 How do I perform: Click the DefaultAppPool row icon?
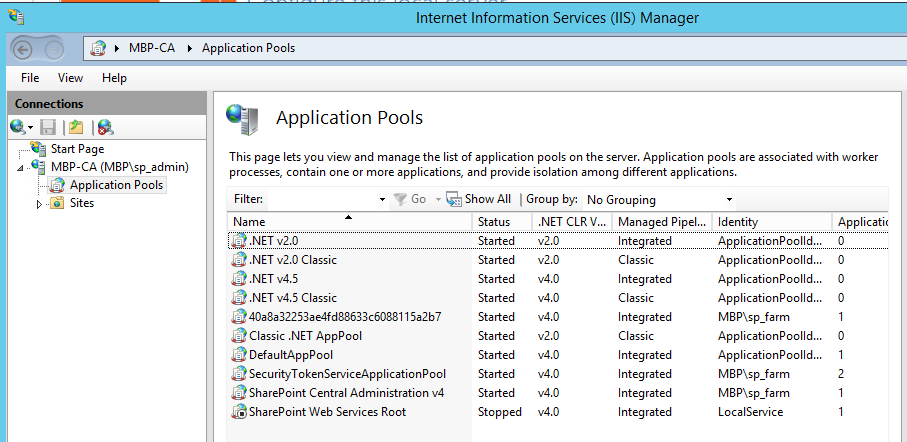(x=239, y=355)
